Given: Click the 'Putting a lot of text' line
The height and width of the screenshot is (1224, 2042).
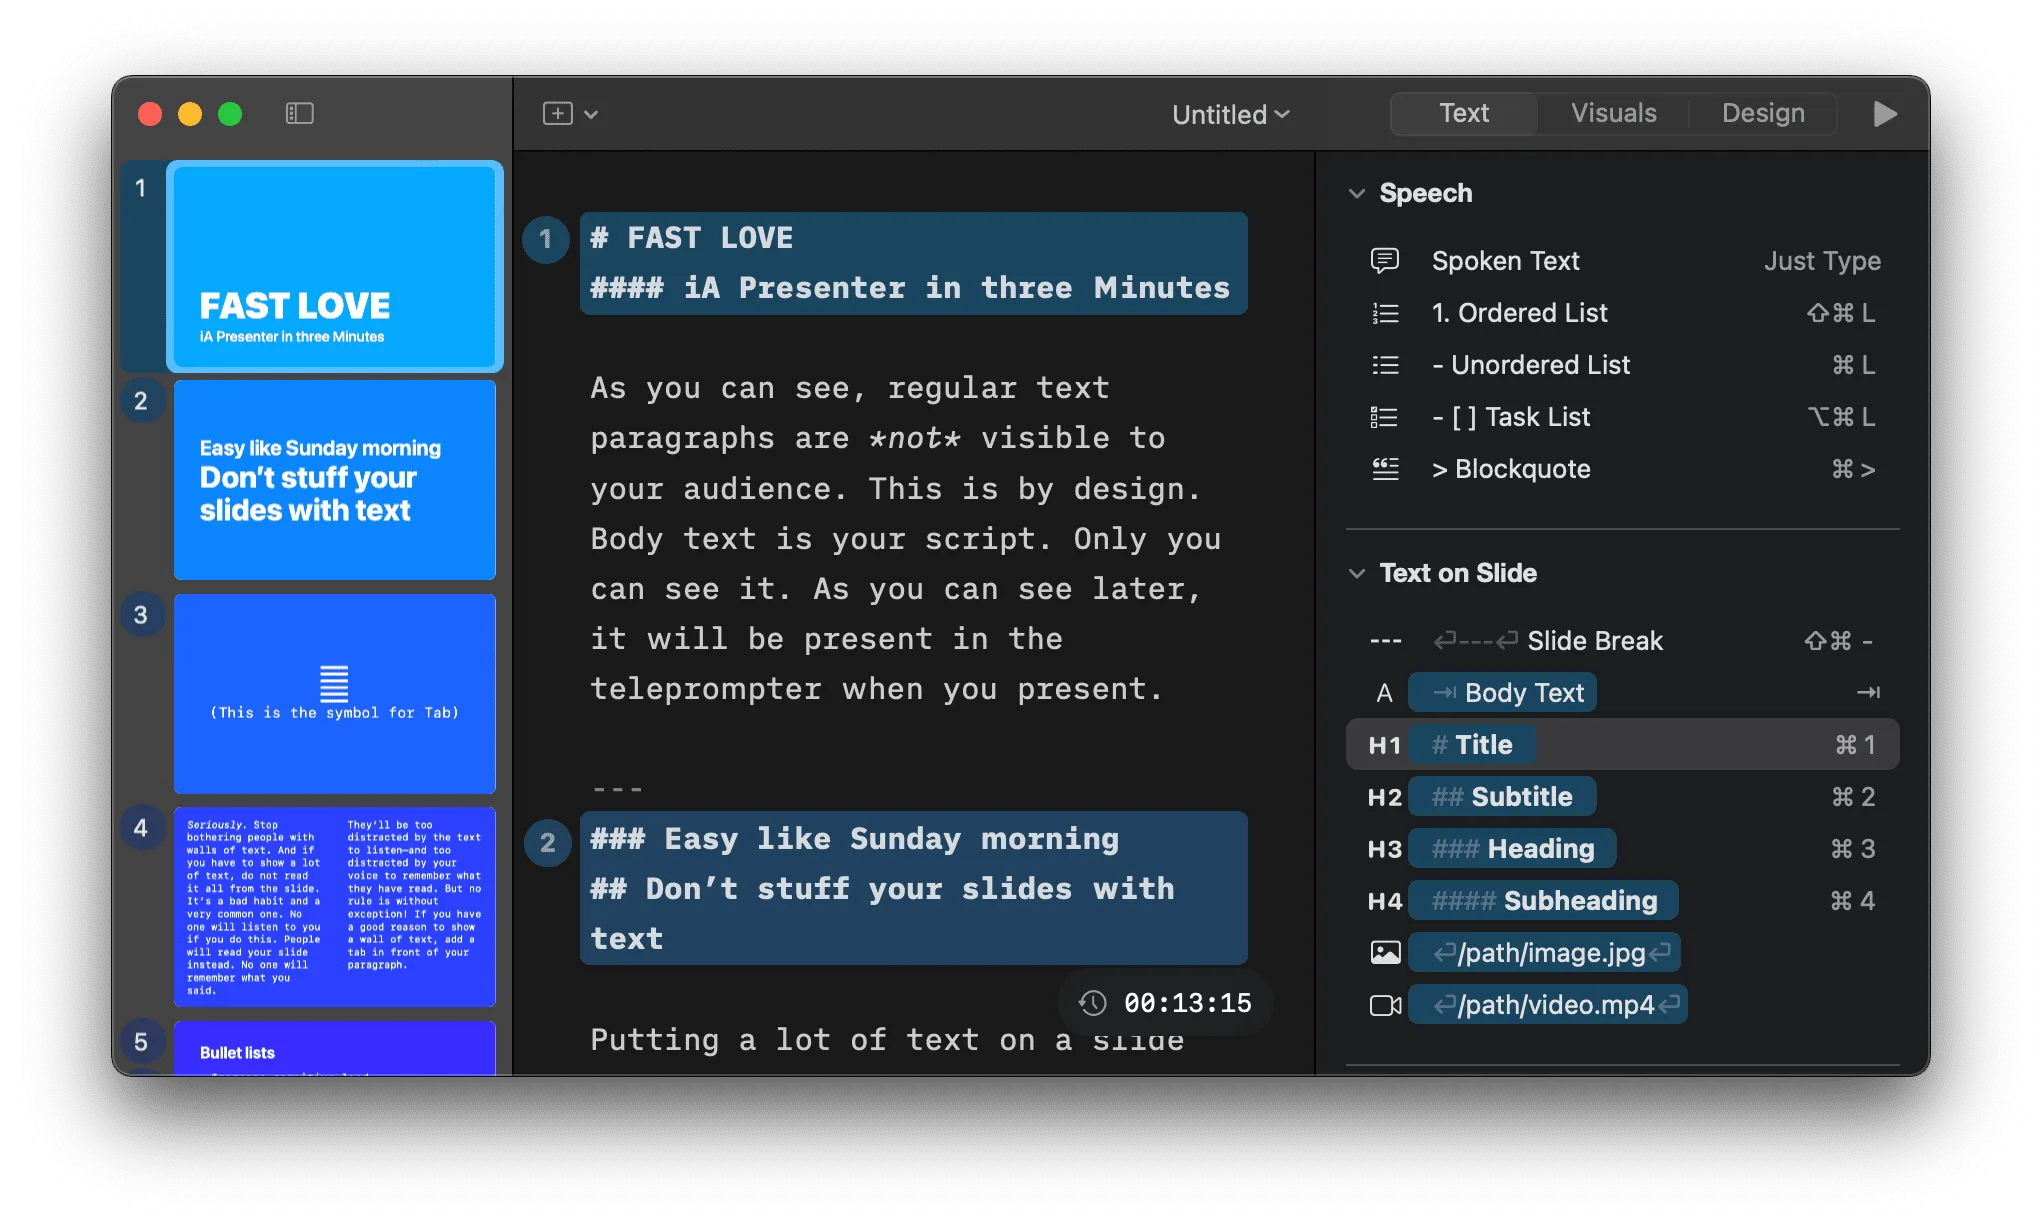Looking at the screenshot, I should (x=886, y=1040).
